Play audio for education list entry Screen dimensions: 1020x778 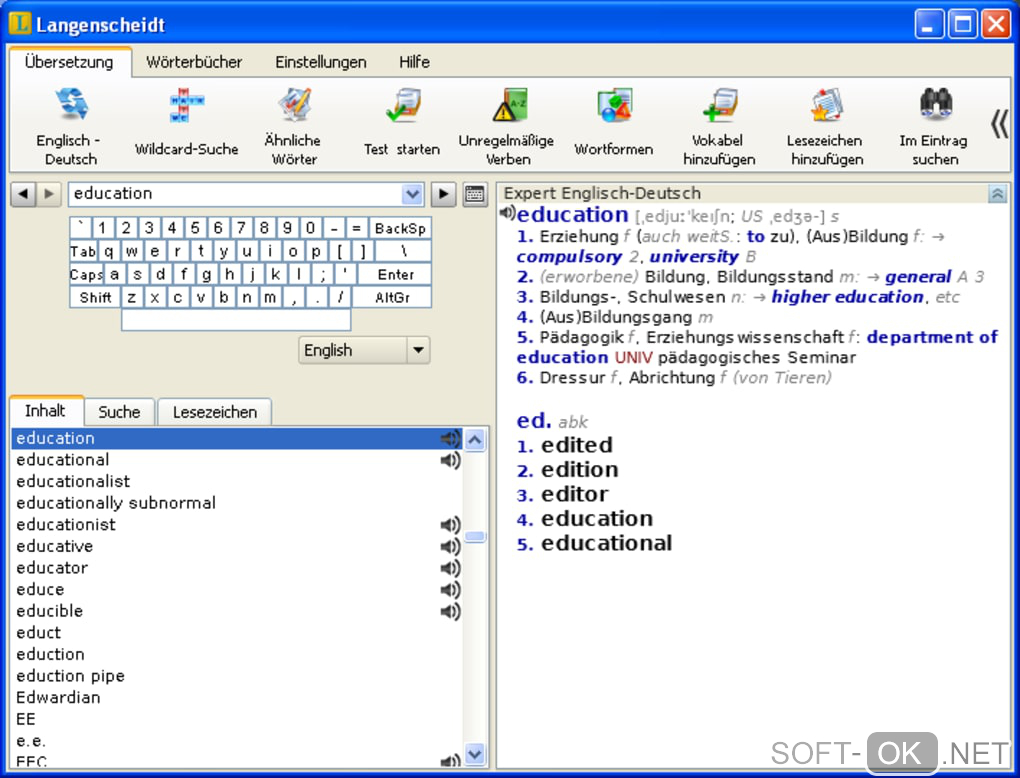pos(451,438)
